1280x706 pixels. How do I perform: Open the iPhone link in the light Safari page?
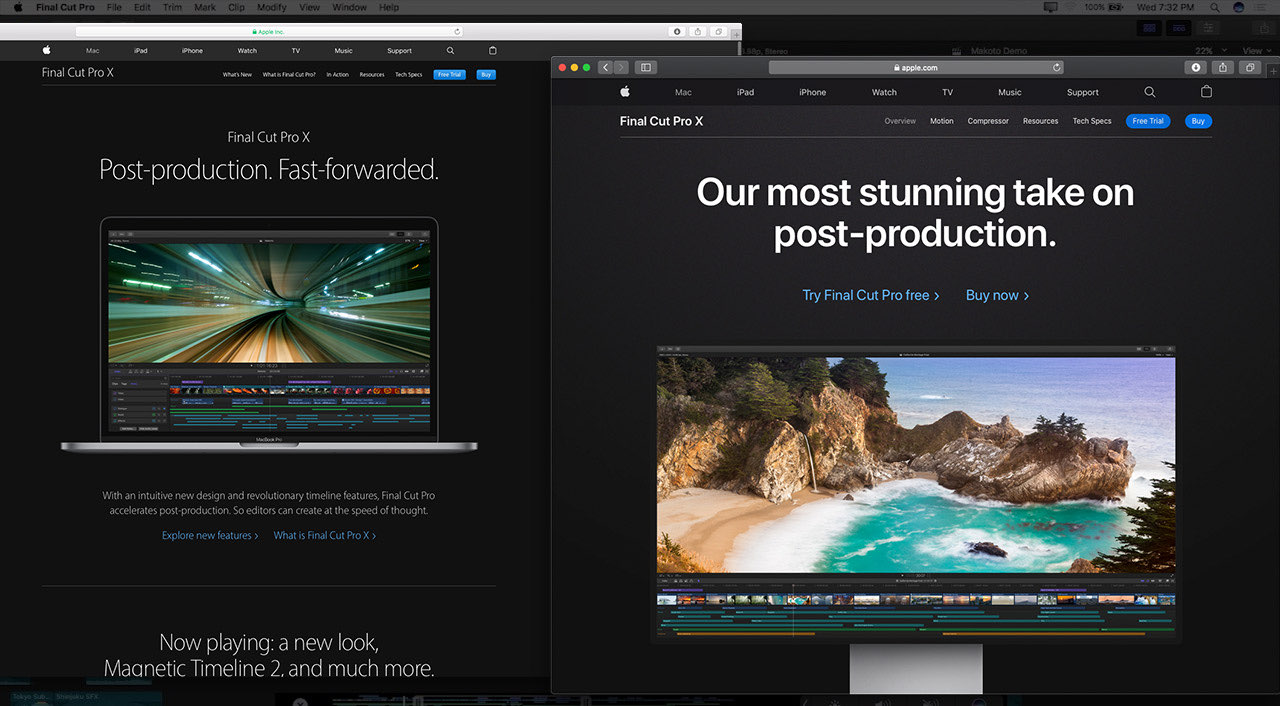click(x=192, y=51)
